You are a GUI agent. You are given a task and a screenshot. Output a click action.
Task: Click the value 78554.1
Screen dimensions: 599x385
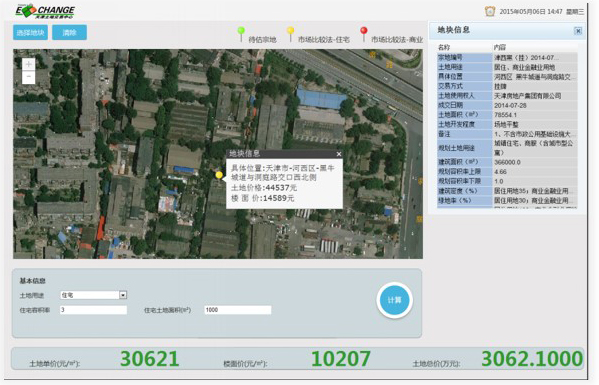505,115
